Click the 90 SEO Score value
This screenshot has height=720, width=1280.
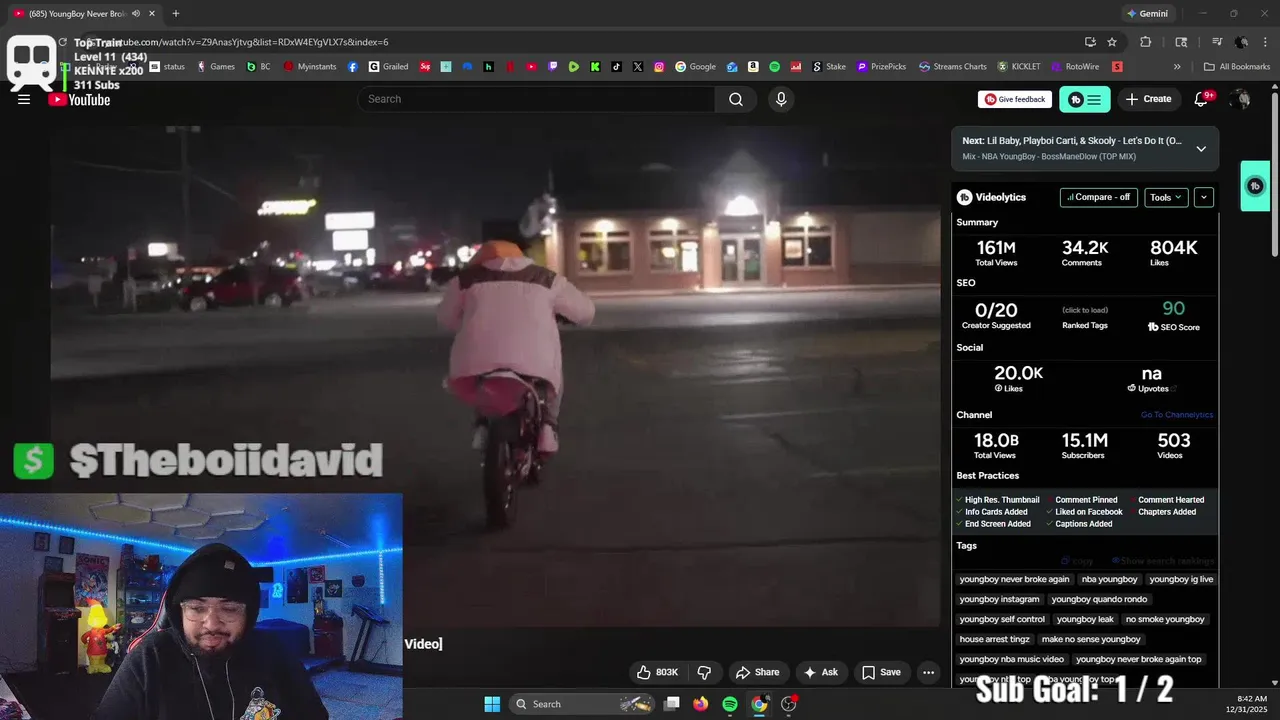click(1173, 309)
